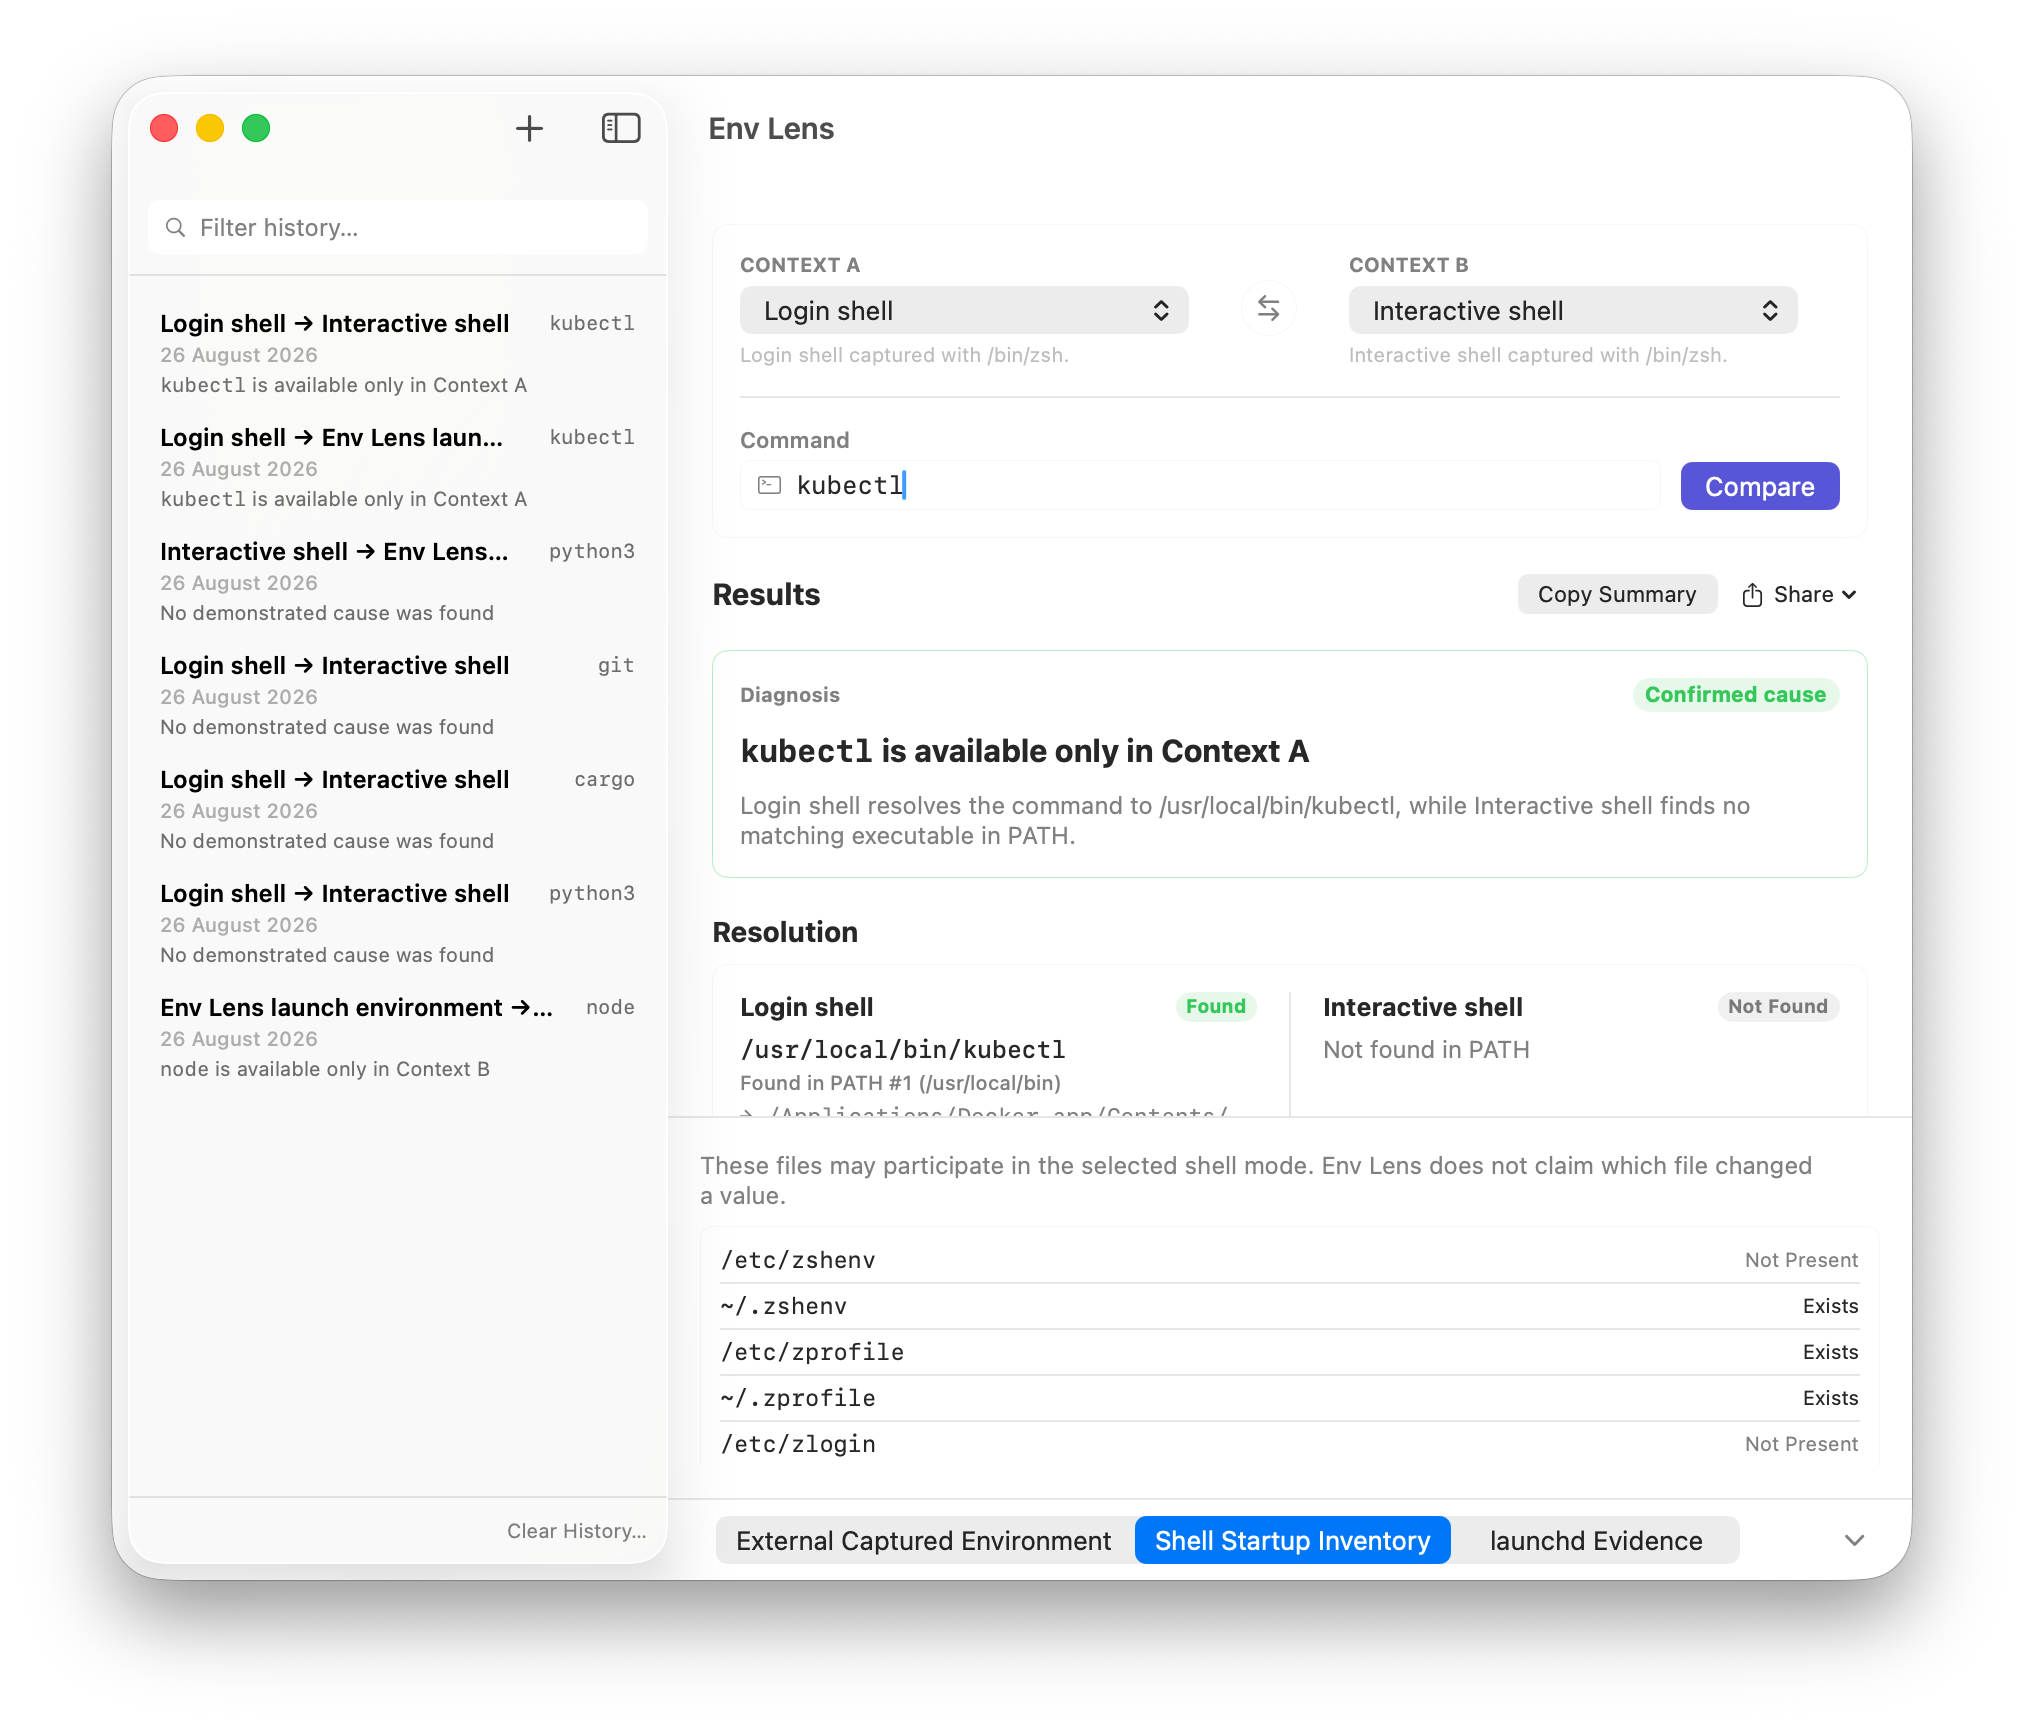Select the /etc/zprofile row

(1289, 1352)
